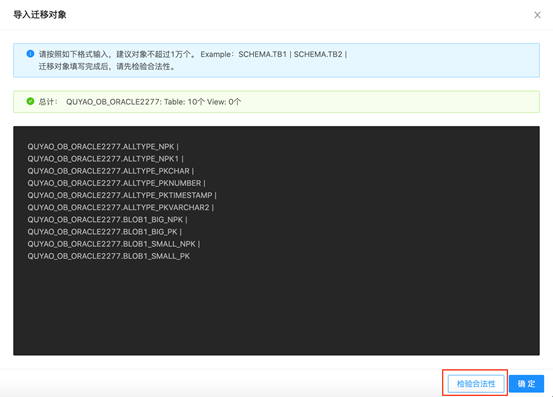Close the 导入迁移对象 dialog
The height and width of the screenshot is (397, 553).
[x=537, y=15]
